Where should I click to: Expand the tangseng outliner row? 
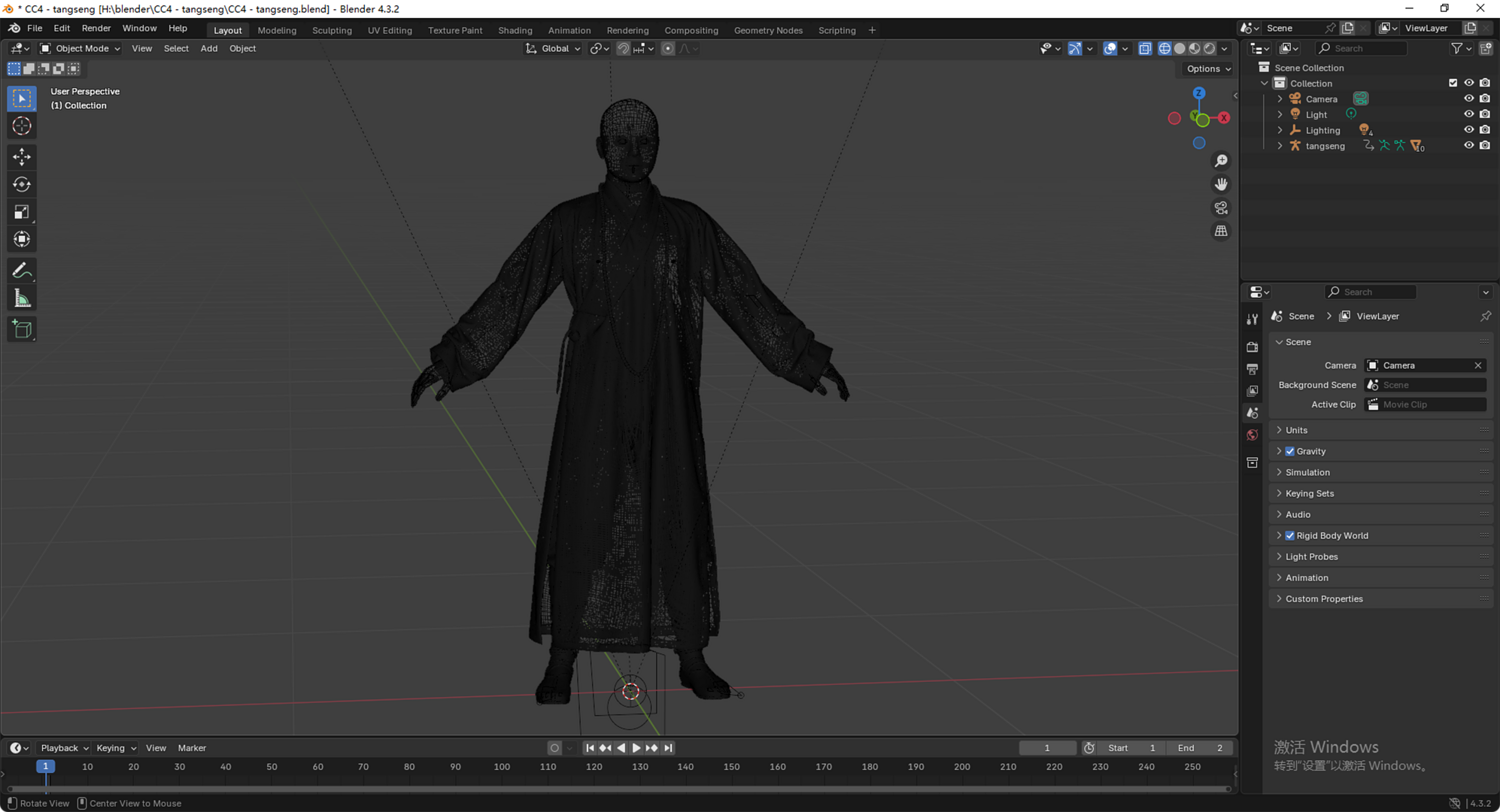click(x=1280, y=146)
